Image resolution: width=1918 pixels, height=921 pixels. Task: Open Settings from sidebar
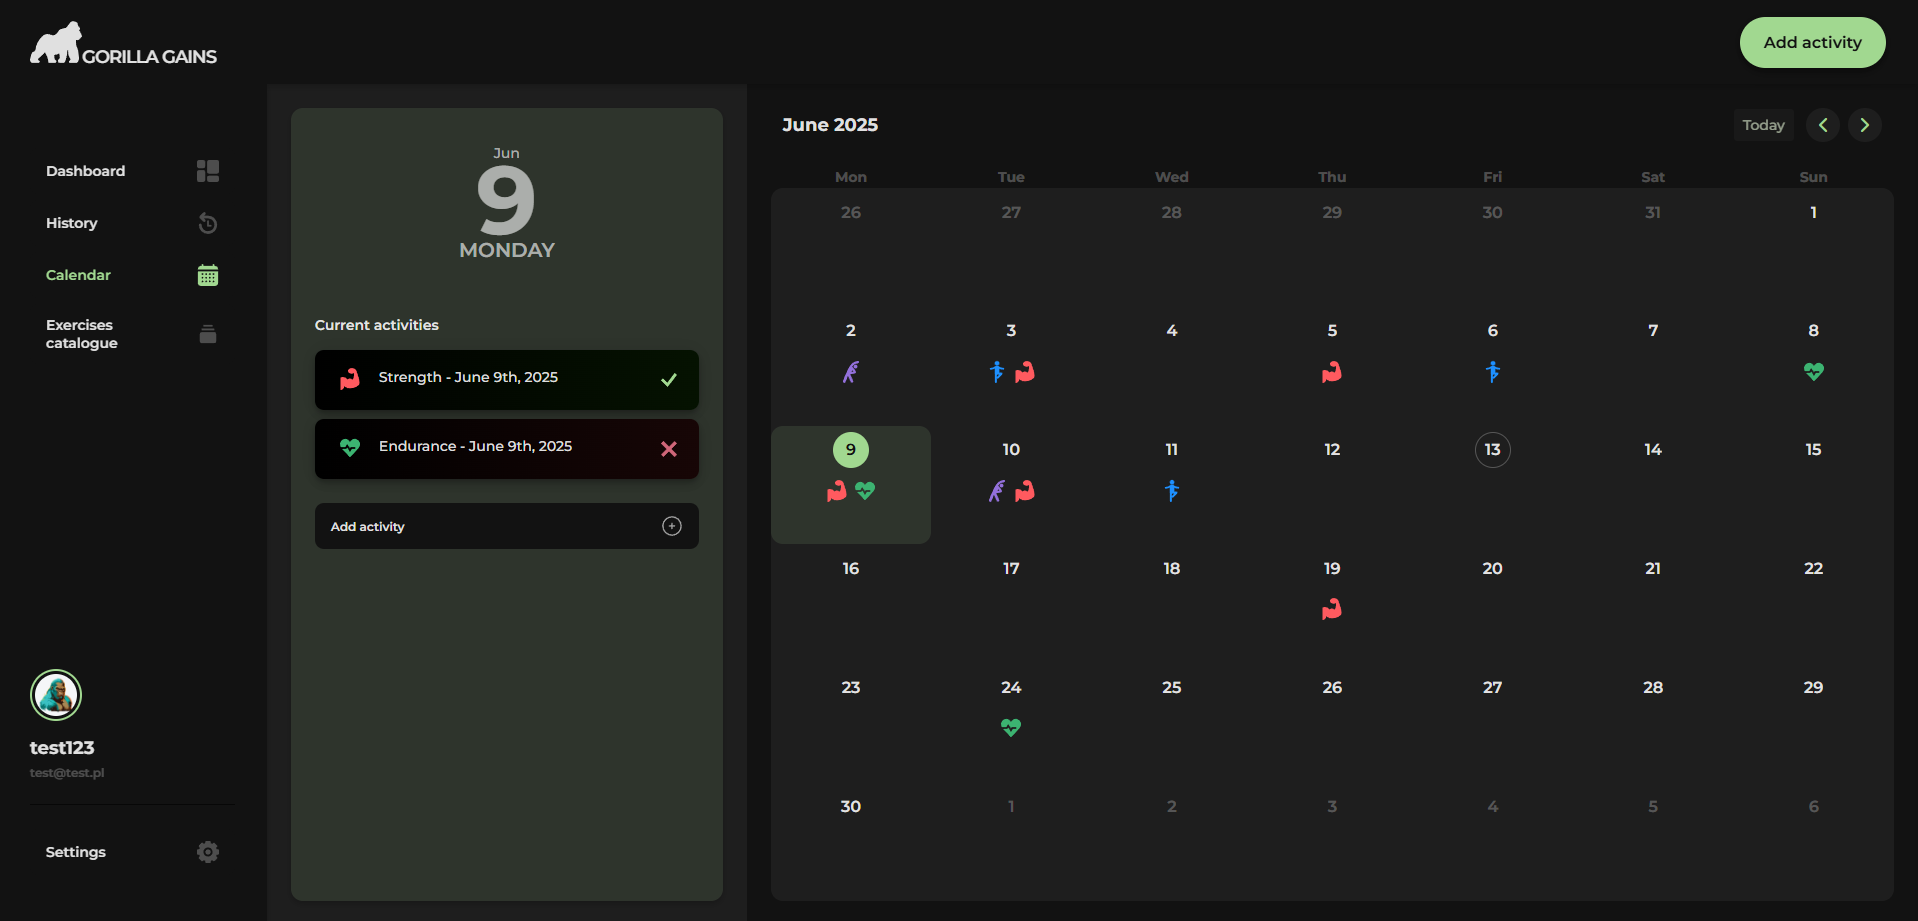pyautogui.click(x=76, y=852)
